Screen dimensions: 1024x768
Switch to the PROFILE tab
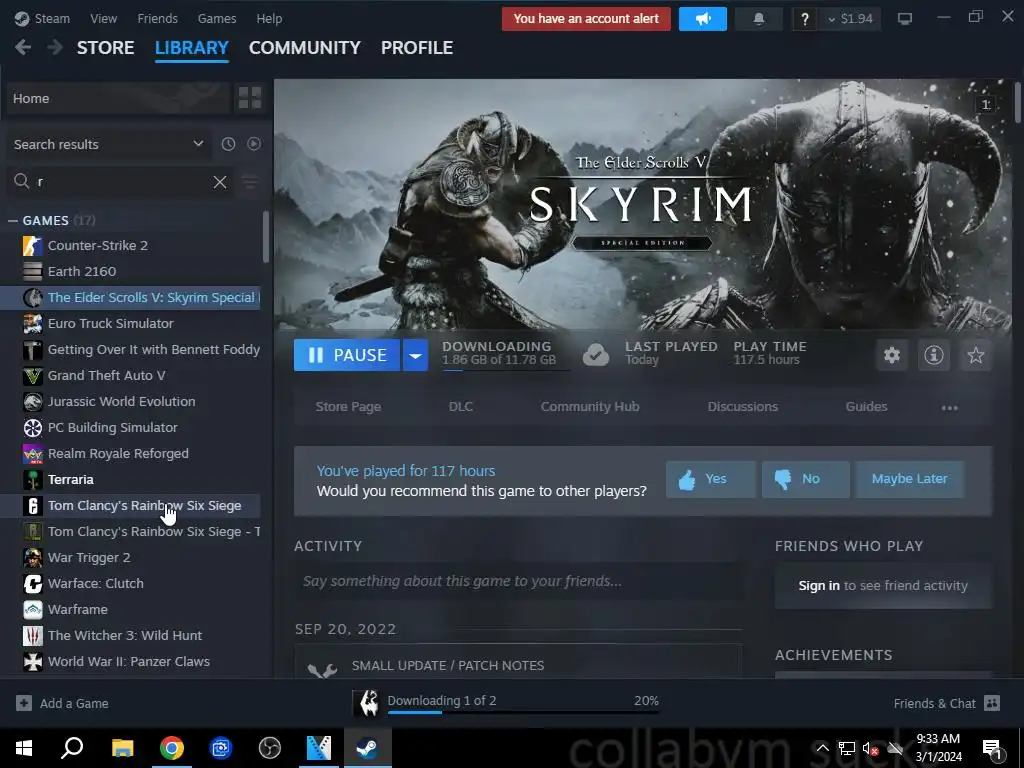coord(417,48)
